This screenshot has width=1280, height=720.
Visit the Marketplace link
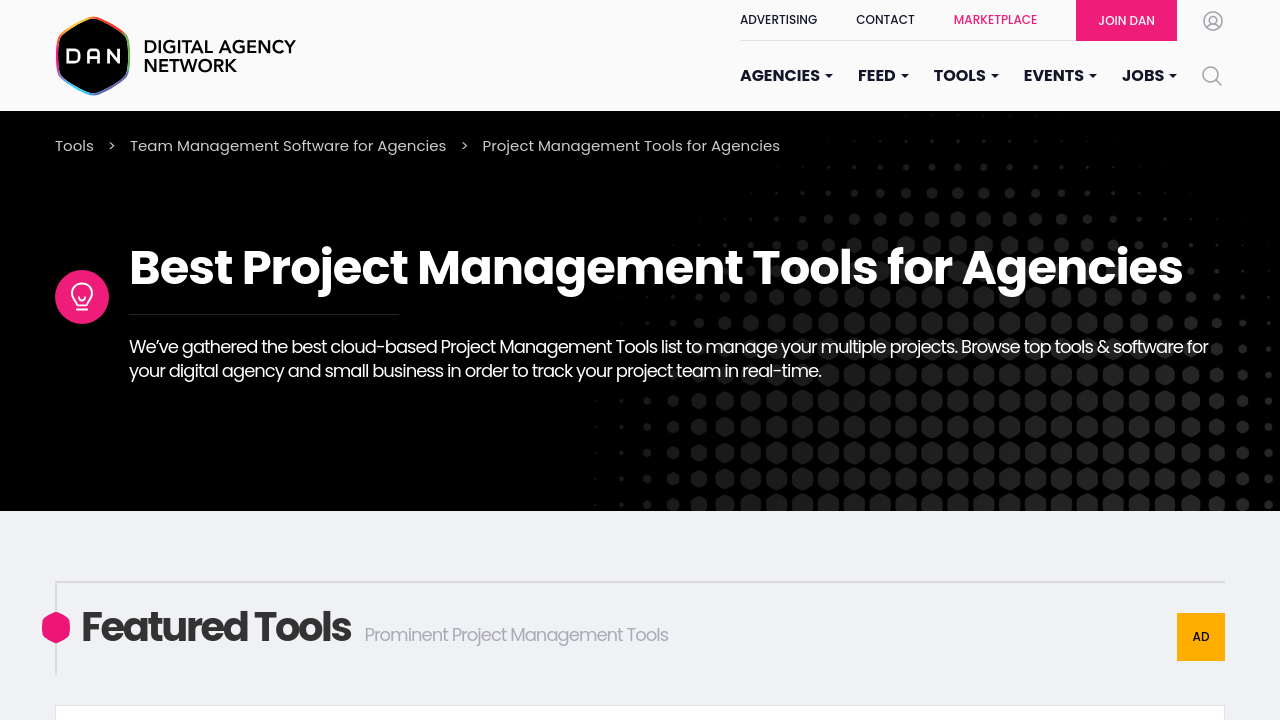995,20
